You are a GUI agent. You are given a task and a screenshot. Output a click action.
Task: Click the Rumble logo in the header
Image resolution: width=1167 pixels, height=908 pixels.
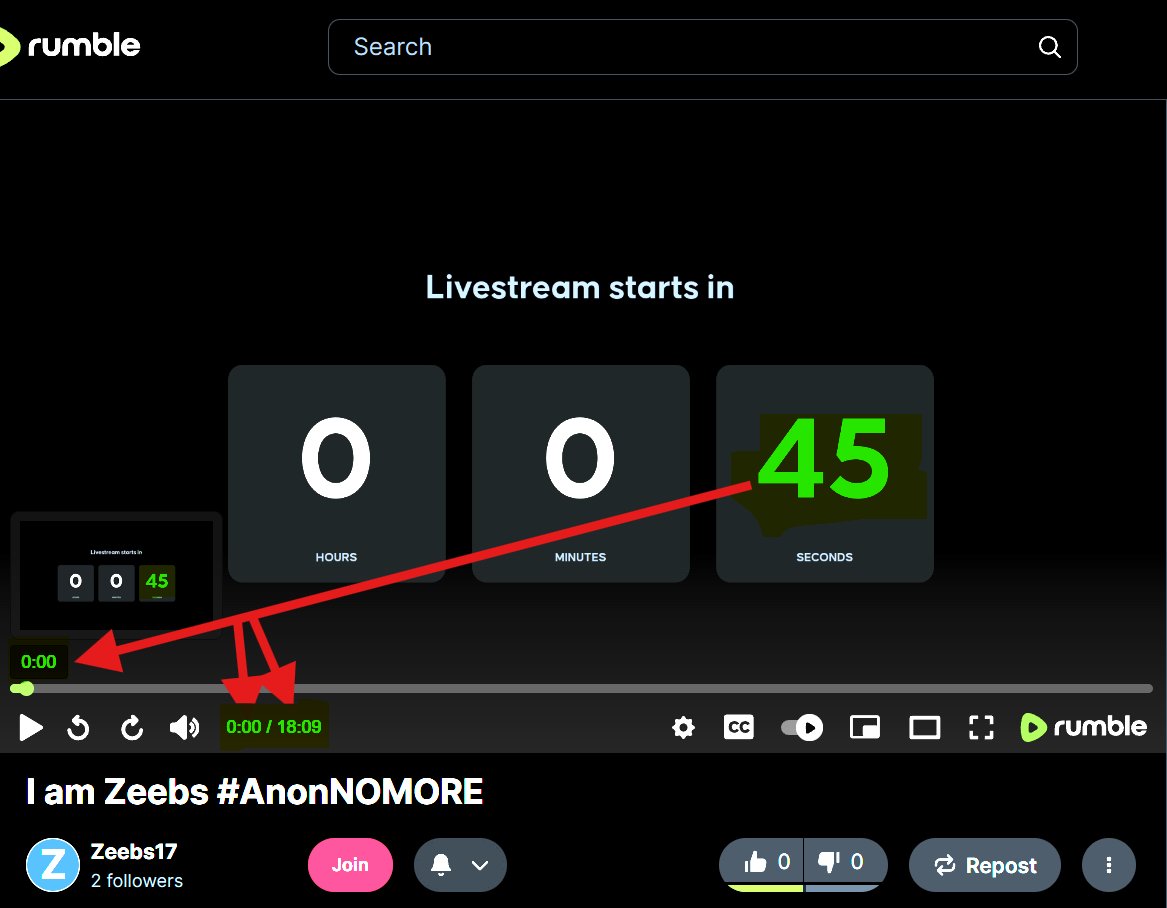pos(69,46)
